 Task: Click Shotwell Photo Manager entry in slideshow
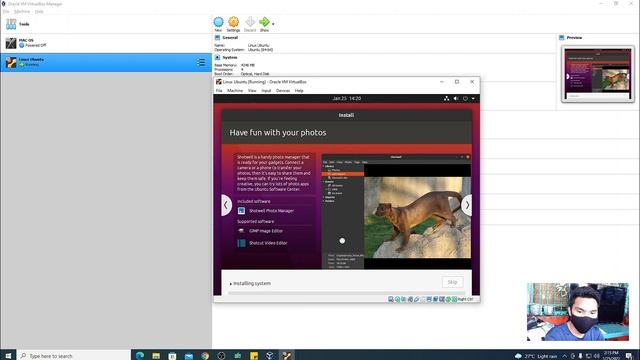266,211
